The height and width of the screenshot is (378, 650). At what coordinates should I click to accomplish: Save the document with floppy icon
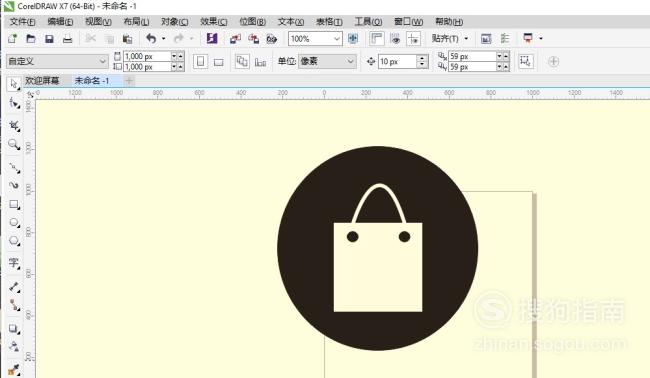pyautogui.click(x=49, y=39)
